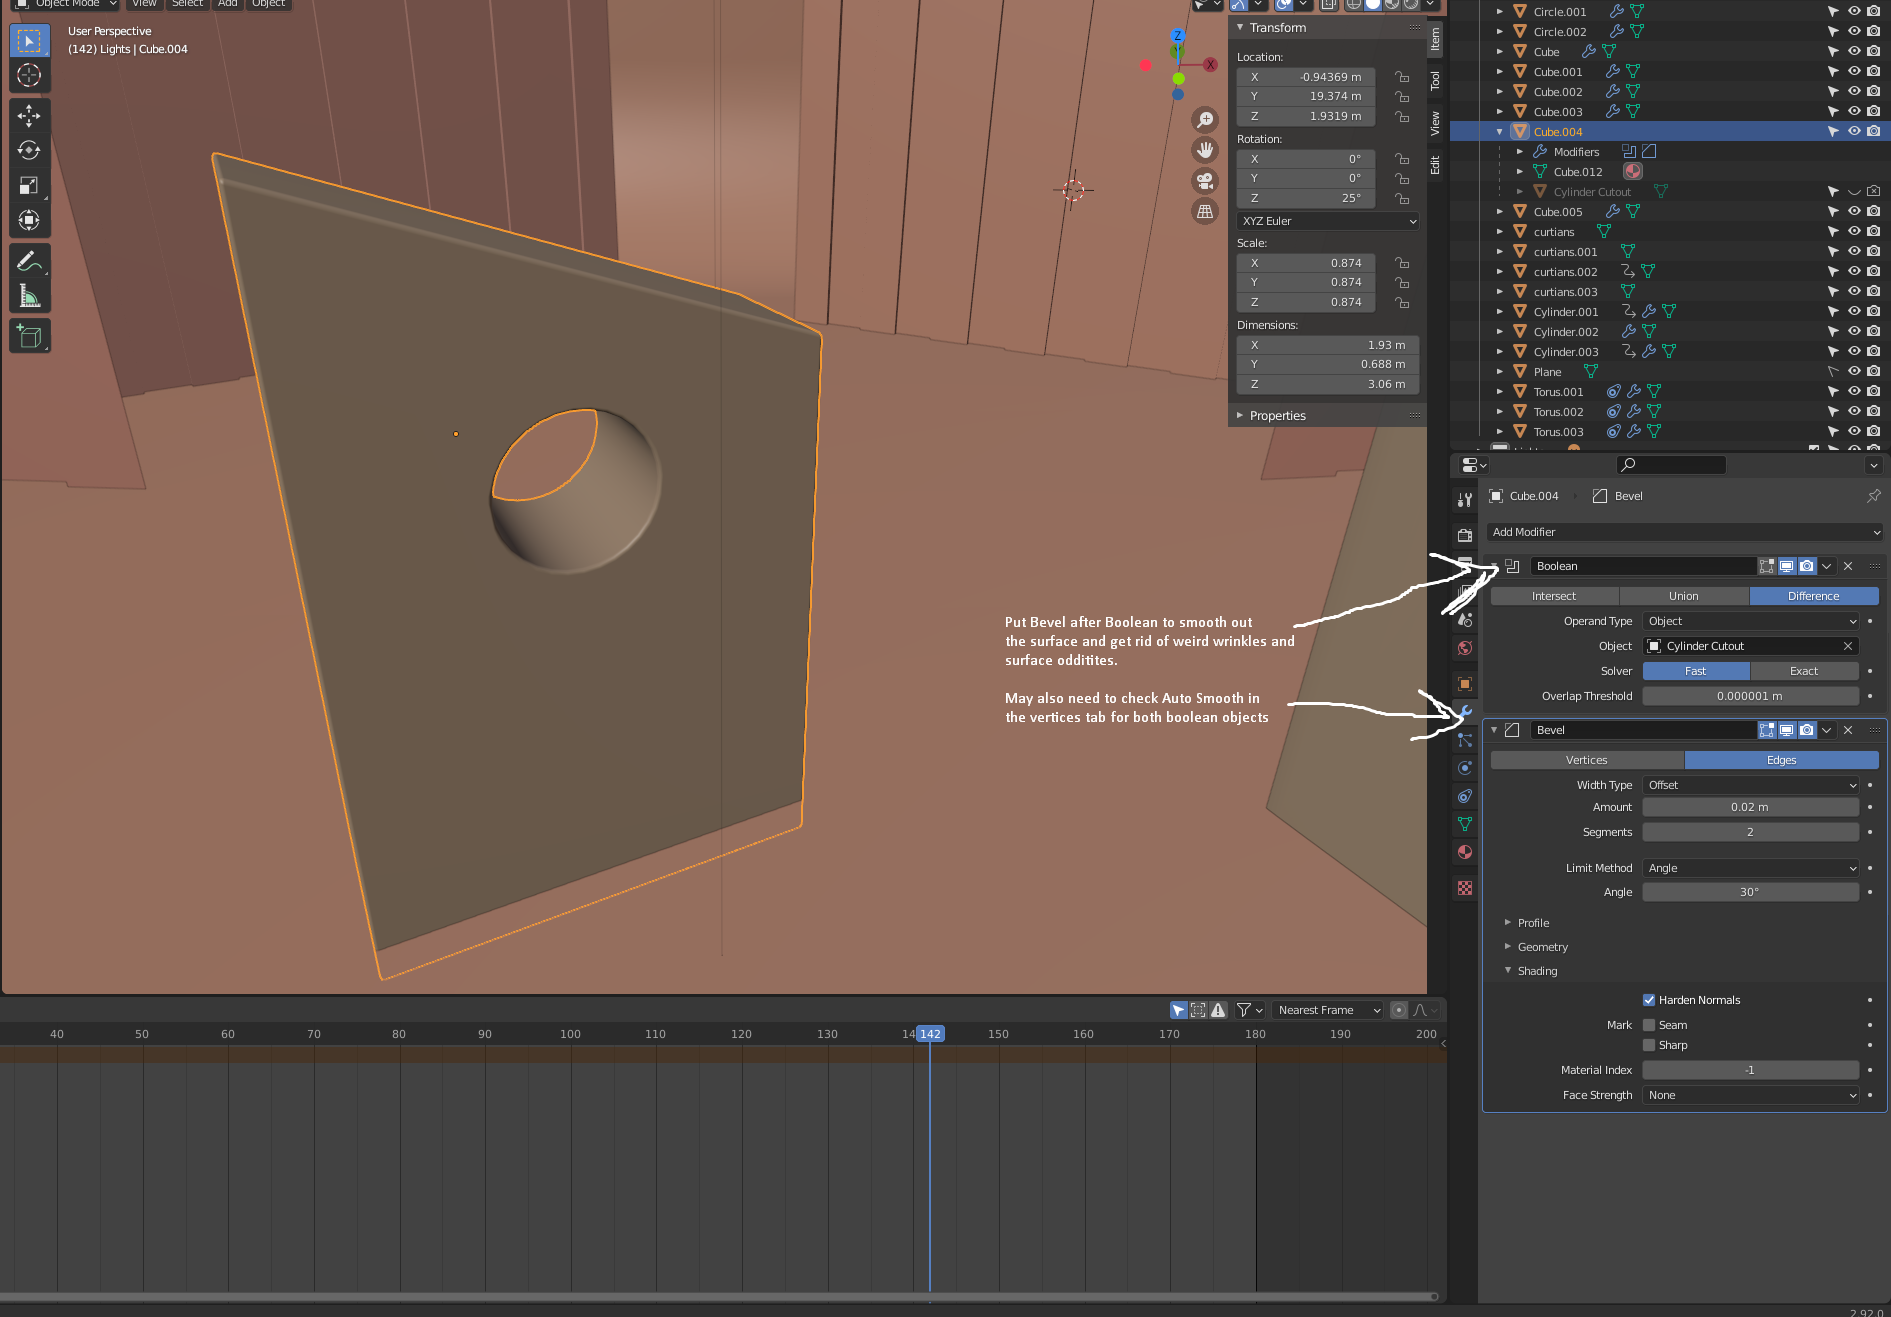
Task: Open the Texture properties tab icon
Action: click(x=1465, y=888)
